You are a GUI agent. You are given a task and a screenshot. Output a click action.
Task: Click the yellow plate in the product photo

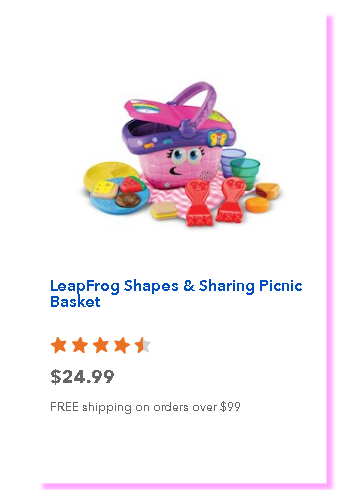(107, 174)
